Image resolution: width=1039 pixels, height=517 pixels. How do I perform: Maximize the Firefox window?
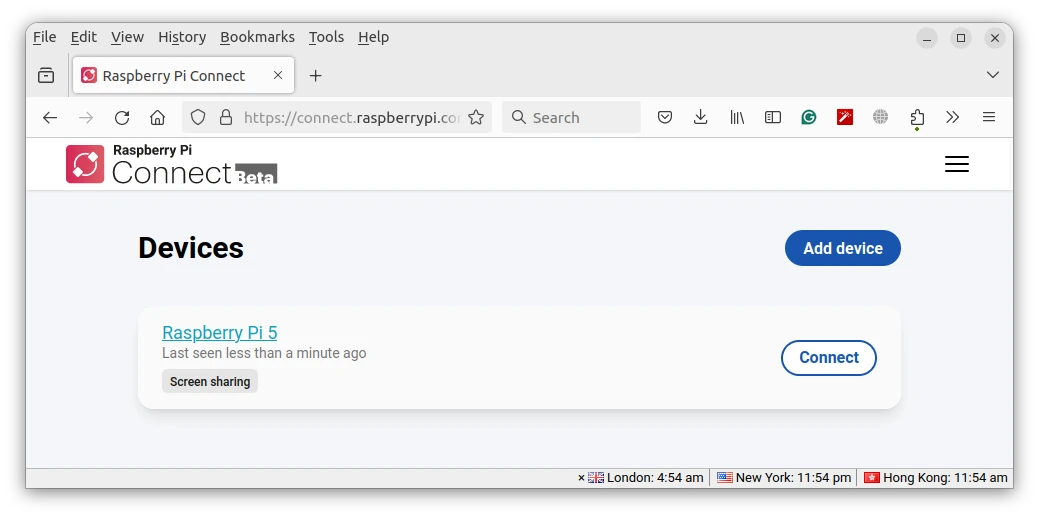pos(961,38)
